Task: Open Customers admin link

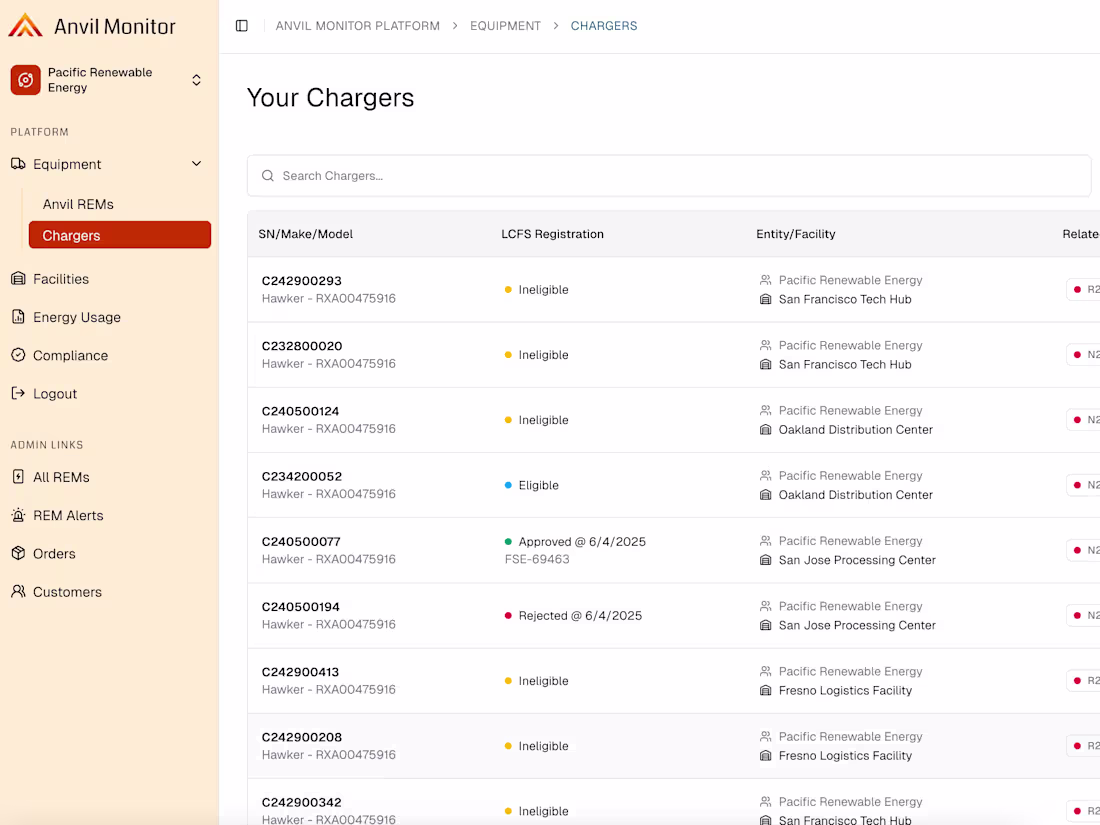Action: (x=67, y=592)
